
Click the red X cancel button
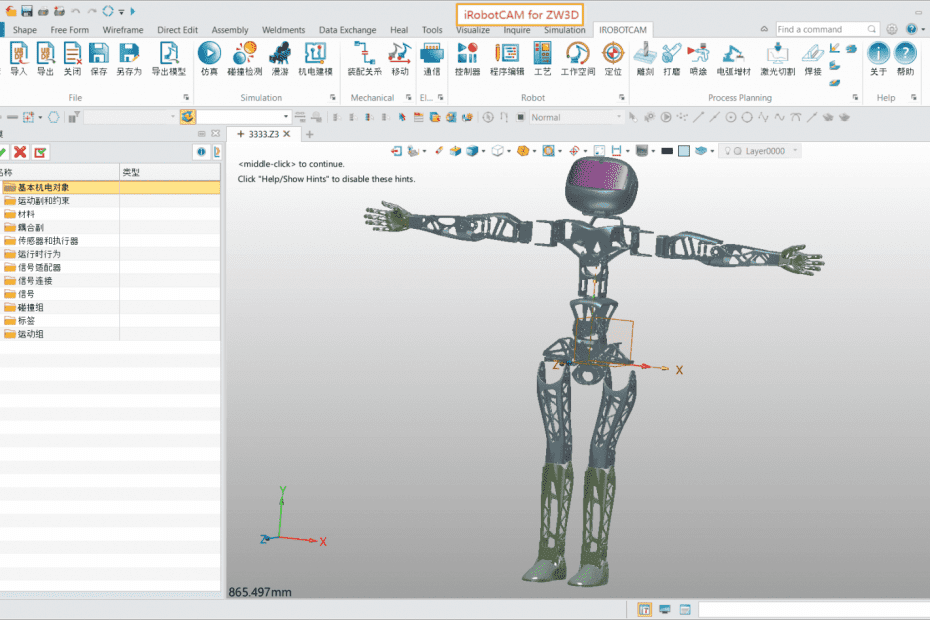click(x=20, y=152)
